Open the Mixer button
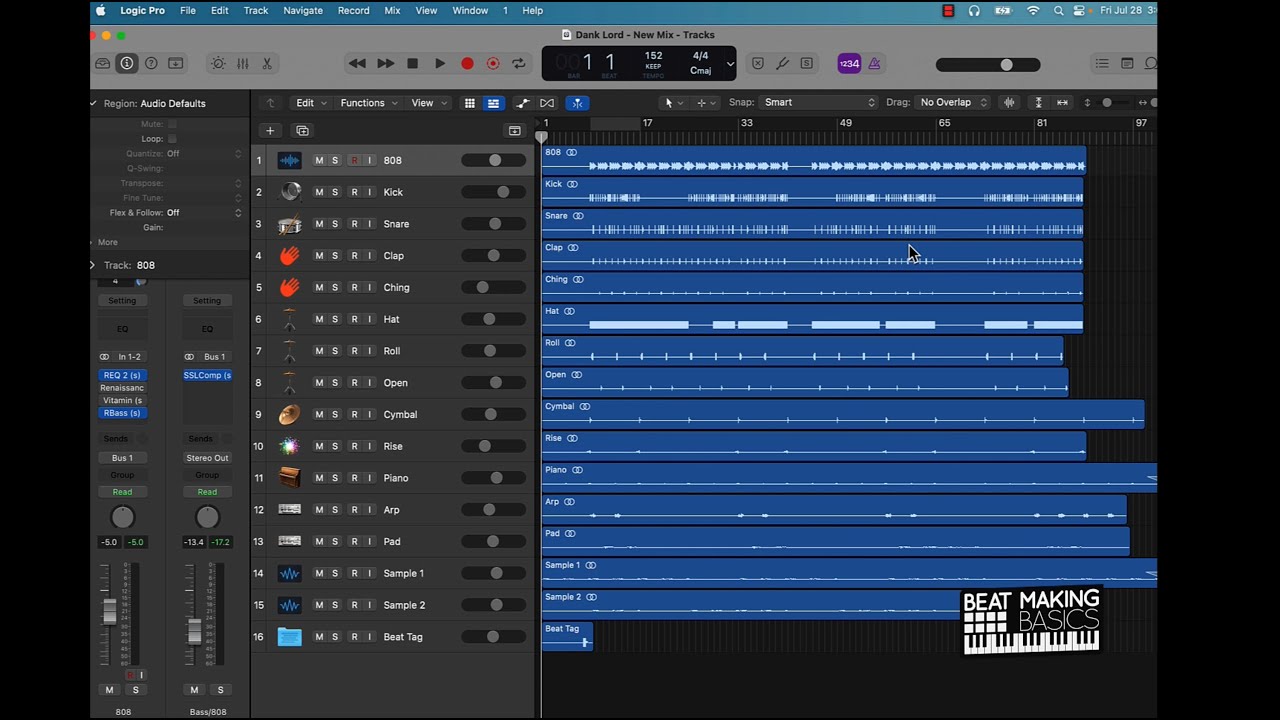The image size is (1280, 720). pos(242,63)
